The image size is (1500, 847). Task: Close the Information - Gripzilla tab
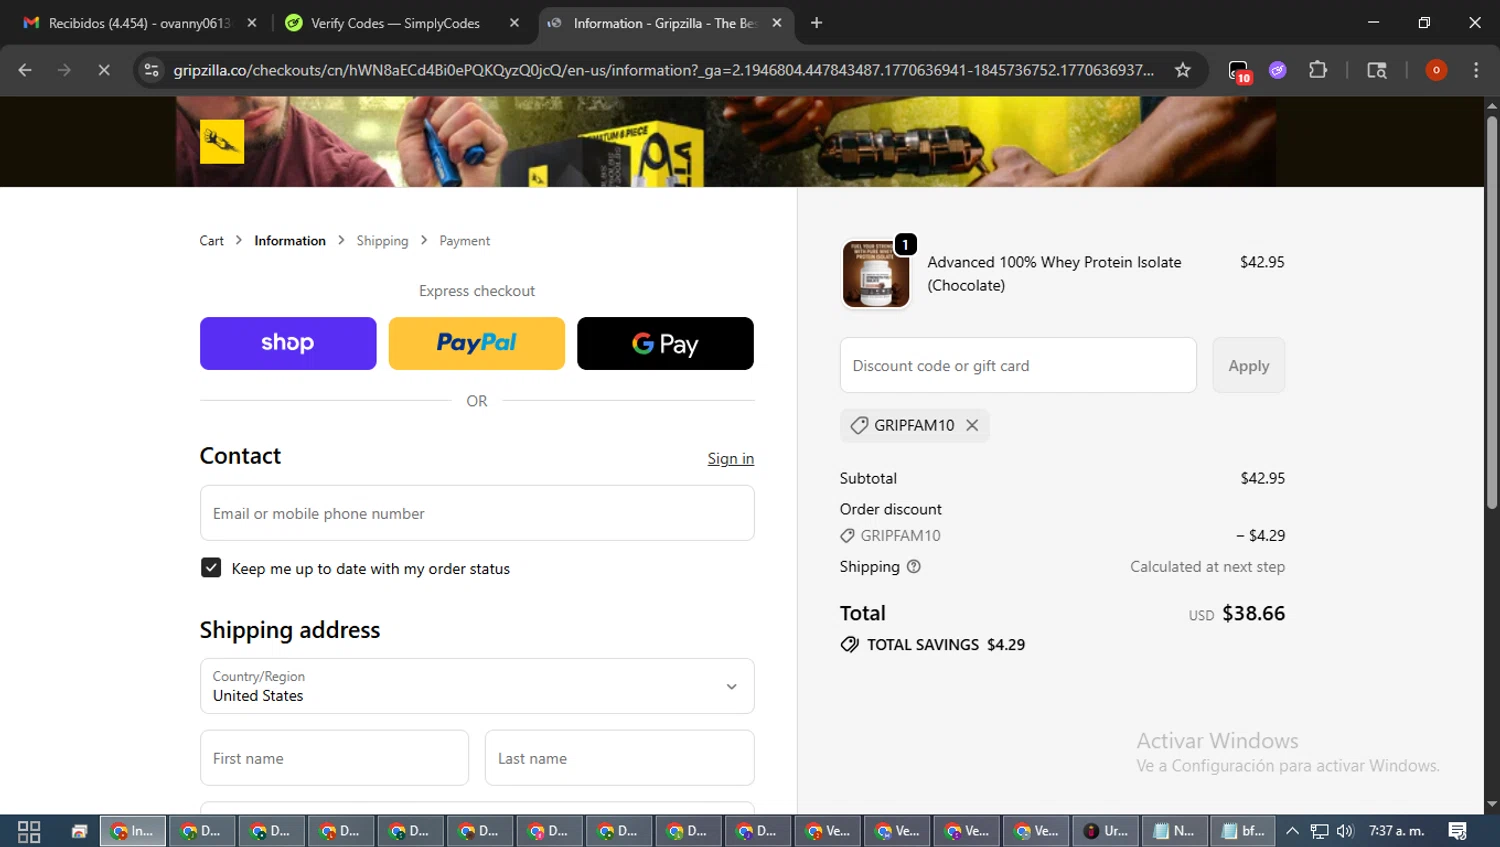point(777,23)
